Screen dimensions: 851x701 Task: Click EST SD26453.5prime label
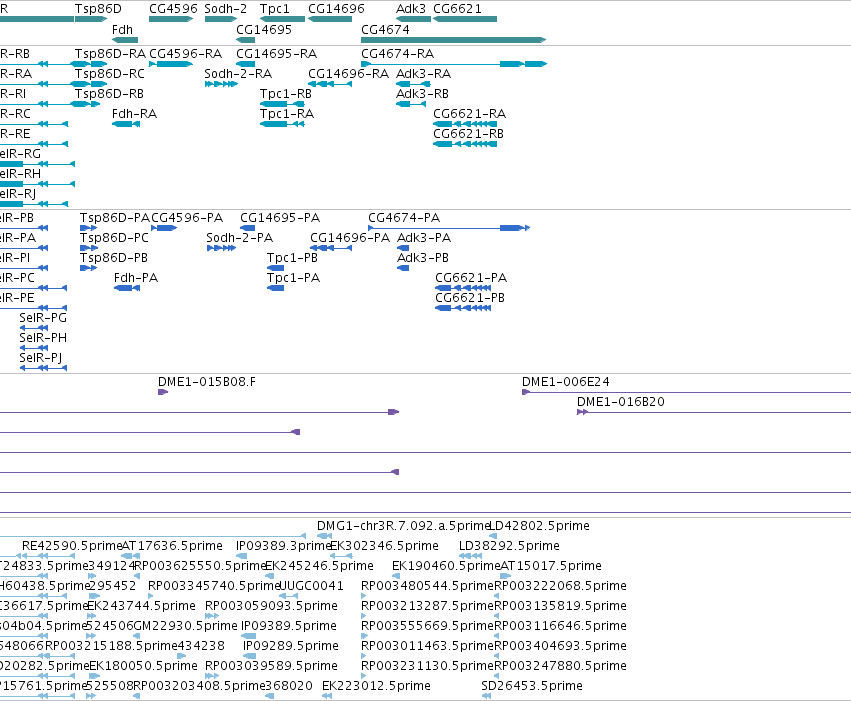(x=532, y=686)
